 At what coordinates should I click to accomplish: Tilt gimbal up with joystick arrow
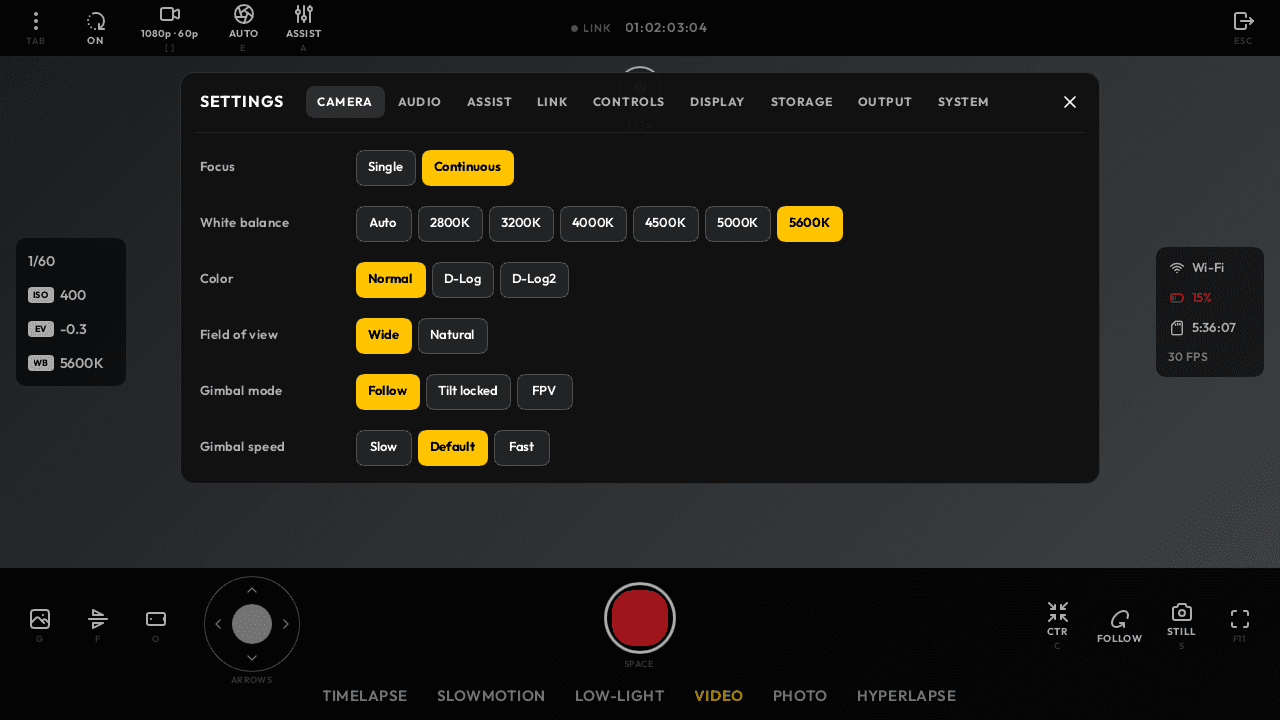[x=252, y=591]
